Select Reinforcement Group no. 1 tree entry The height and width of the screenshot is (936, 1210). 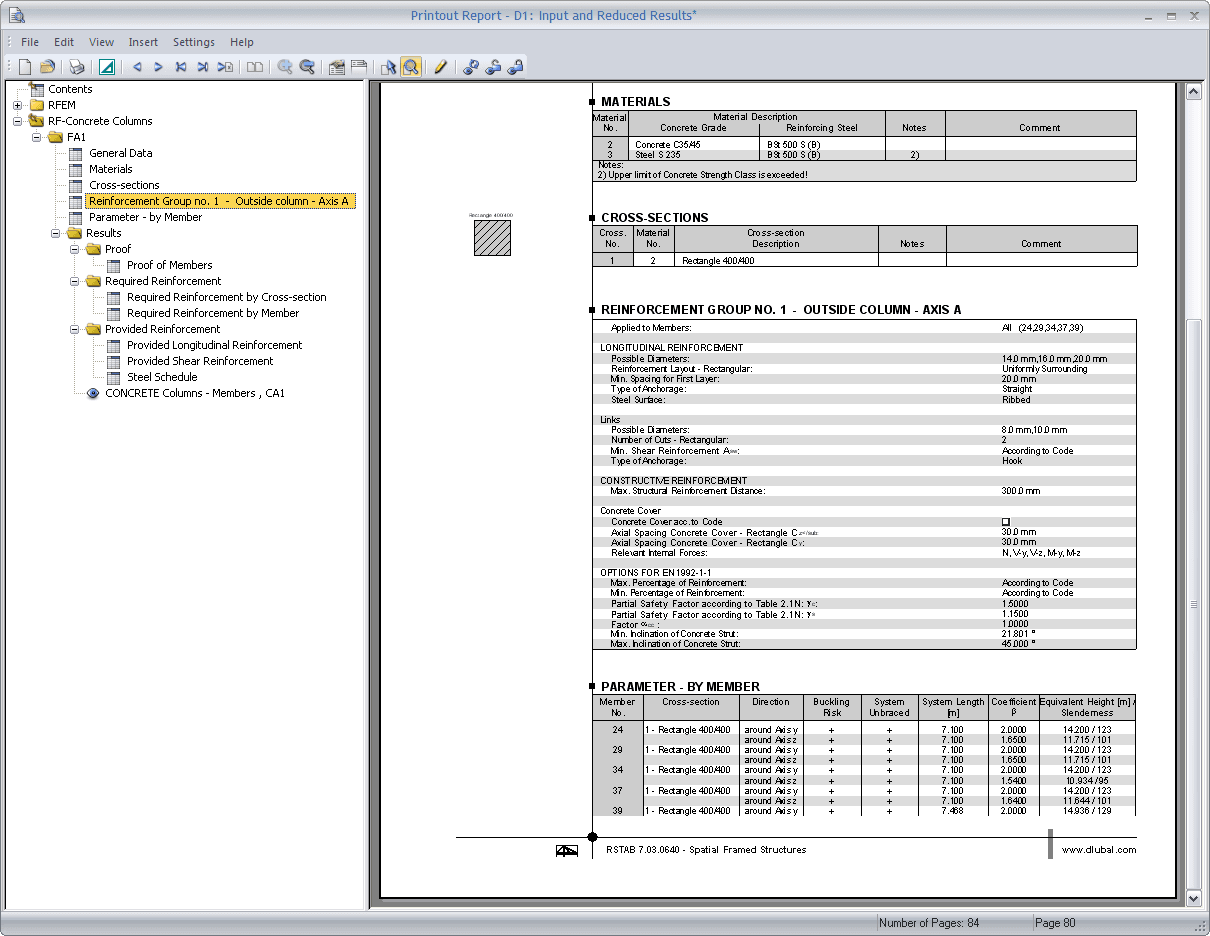219,201
